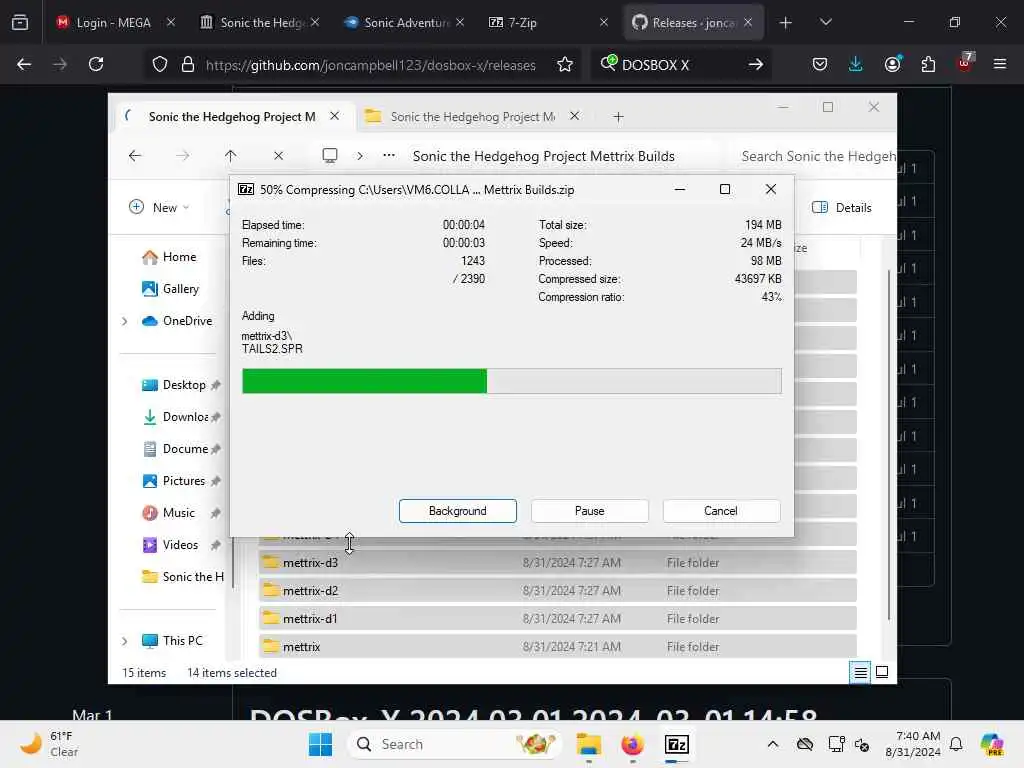1024x768 pixels.
Task: Click the GitHub URL address bar
Action: [x=370, y=65]
